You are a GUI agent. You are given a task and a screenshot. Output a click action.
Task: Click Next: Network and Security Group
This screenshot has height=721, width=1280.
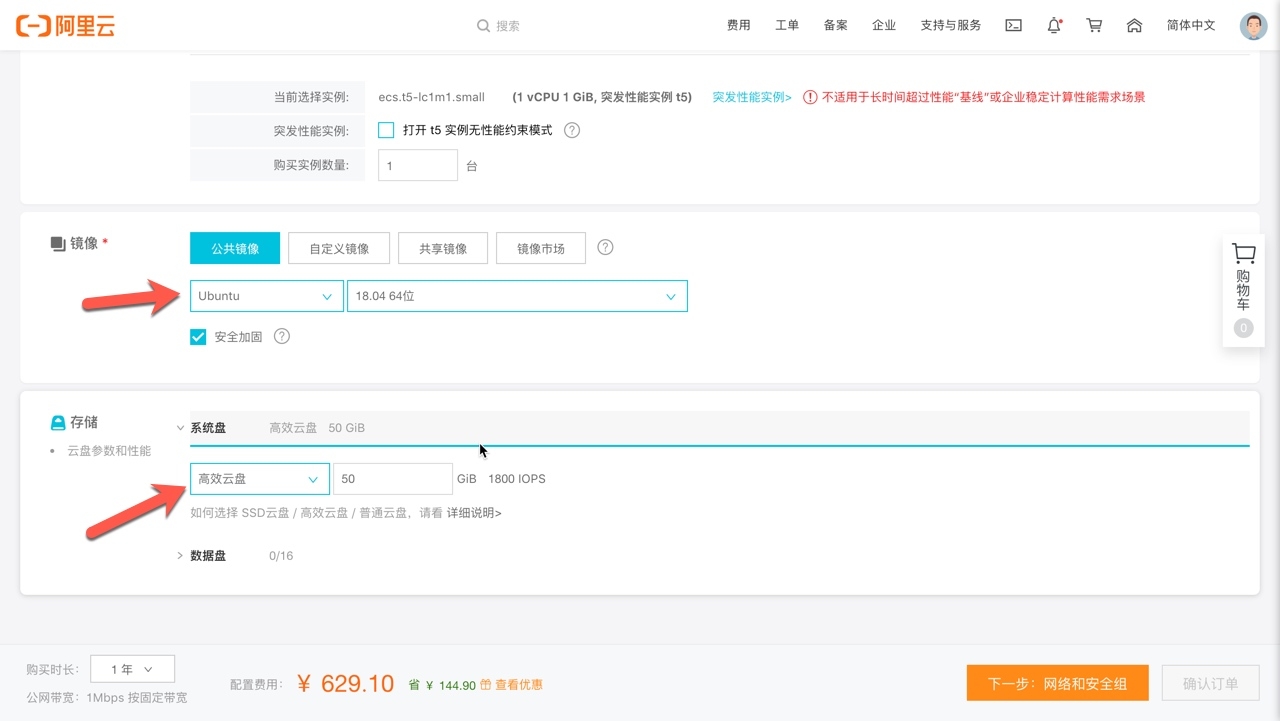(1057, 684)
